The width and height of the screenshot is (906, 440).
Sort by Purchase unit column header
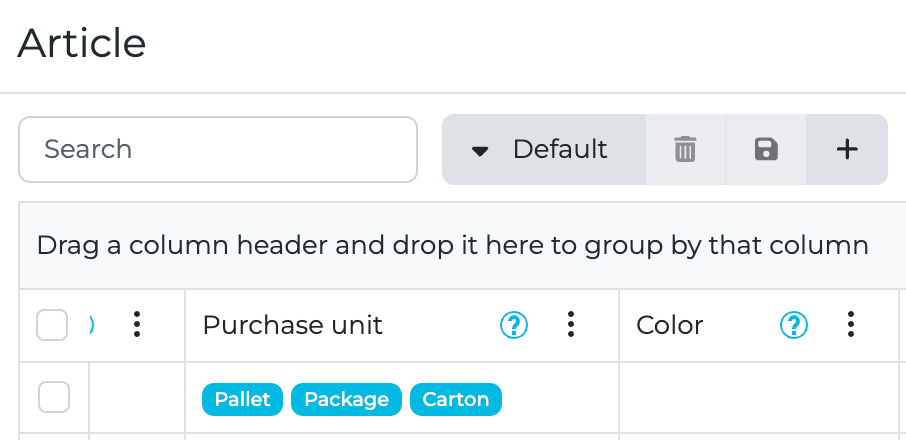292,325
